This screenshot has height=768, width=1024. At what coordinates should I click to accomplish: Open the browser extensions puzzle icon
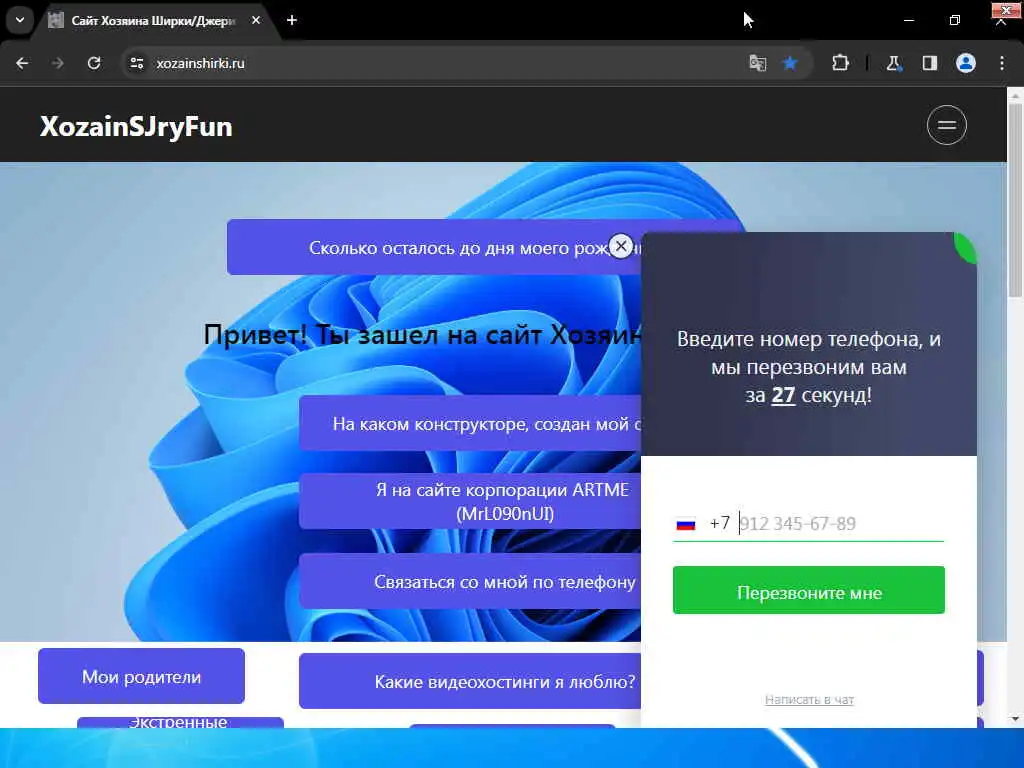coord(840,63)
